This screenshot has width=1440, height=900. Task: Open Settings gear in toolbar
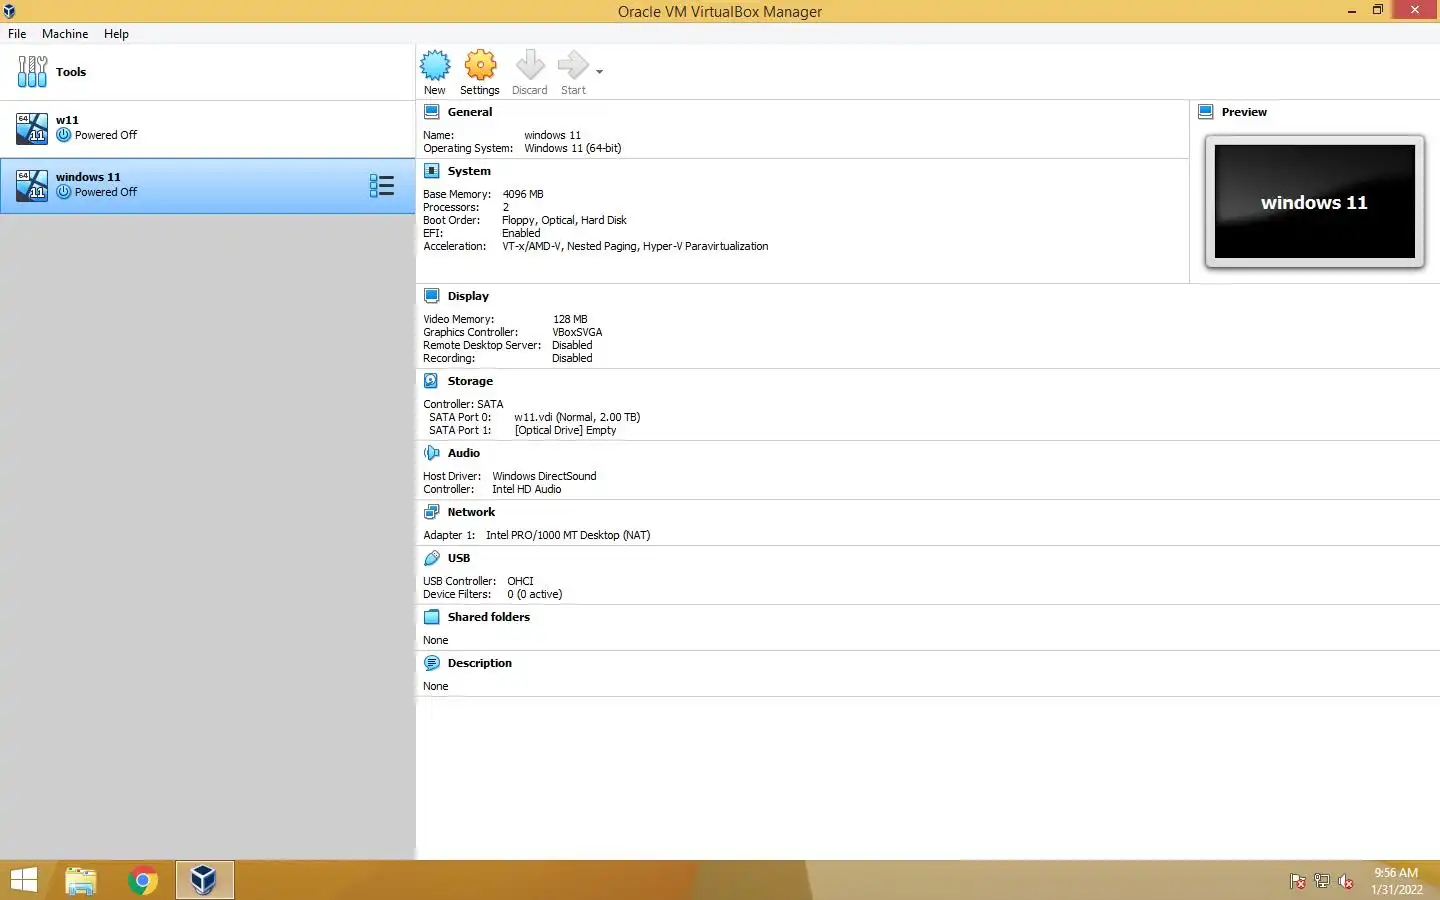point(480,66)
